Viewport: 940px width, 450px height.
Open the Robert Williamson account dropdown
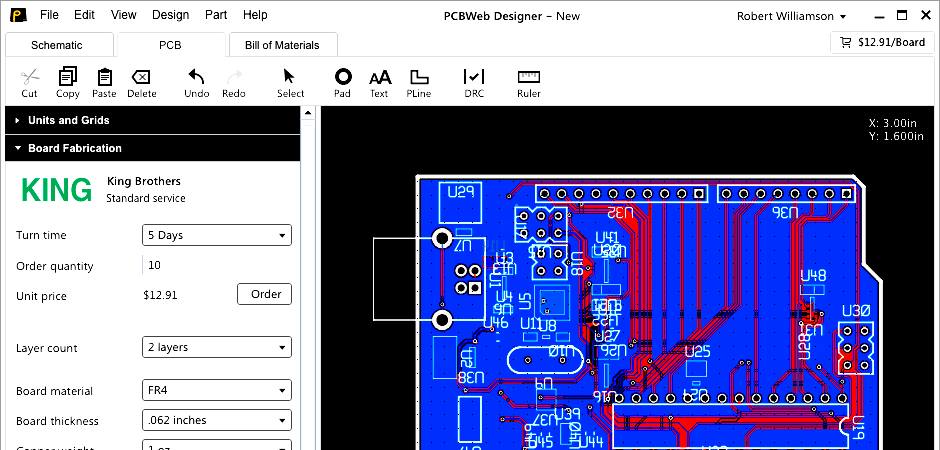click(x=791, y=16)
